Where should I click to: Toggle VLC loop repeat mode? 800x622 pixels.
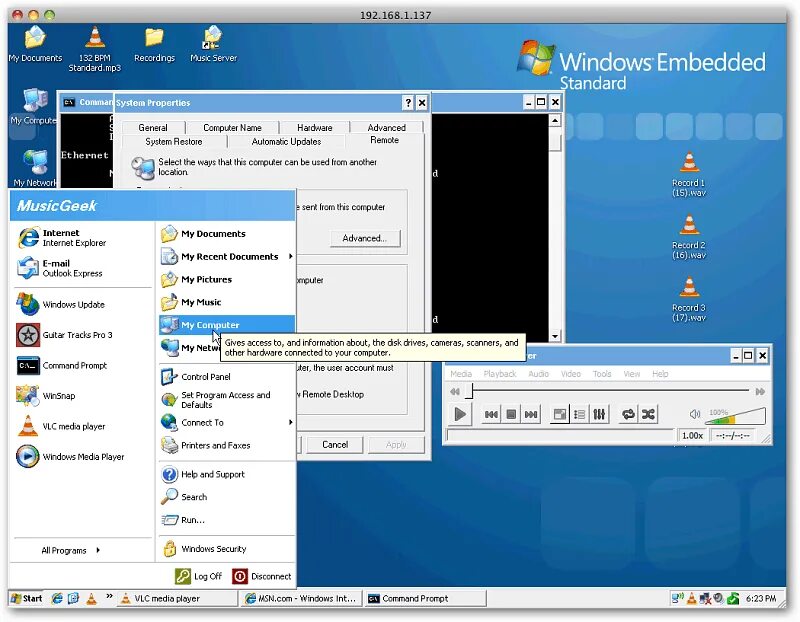[x=628, y=414]
